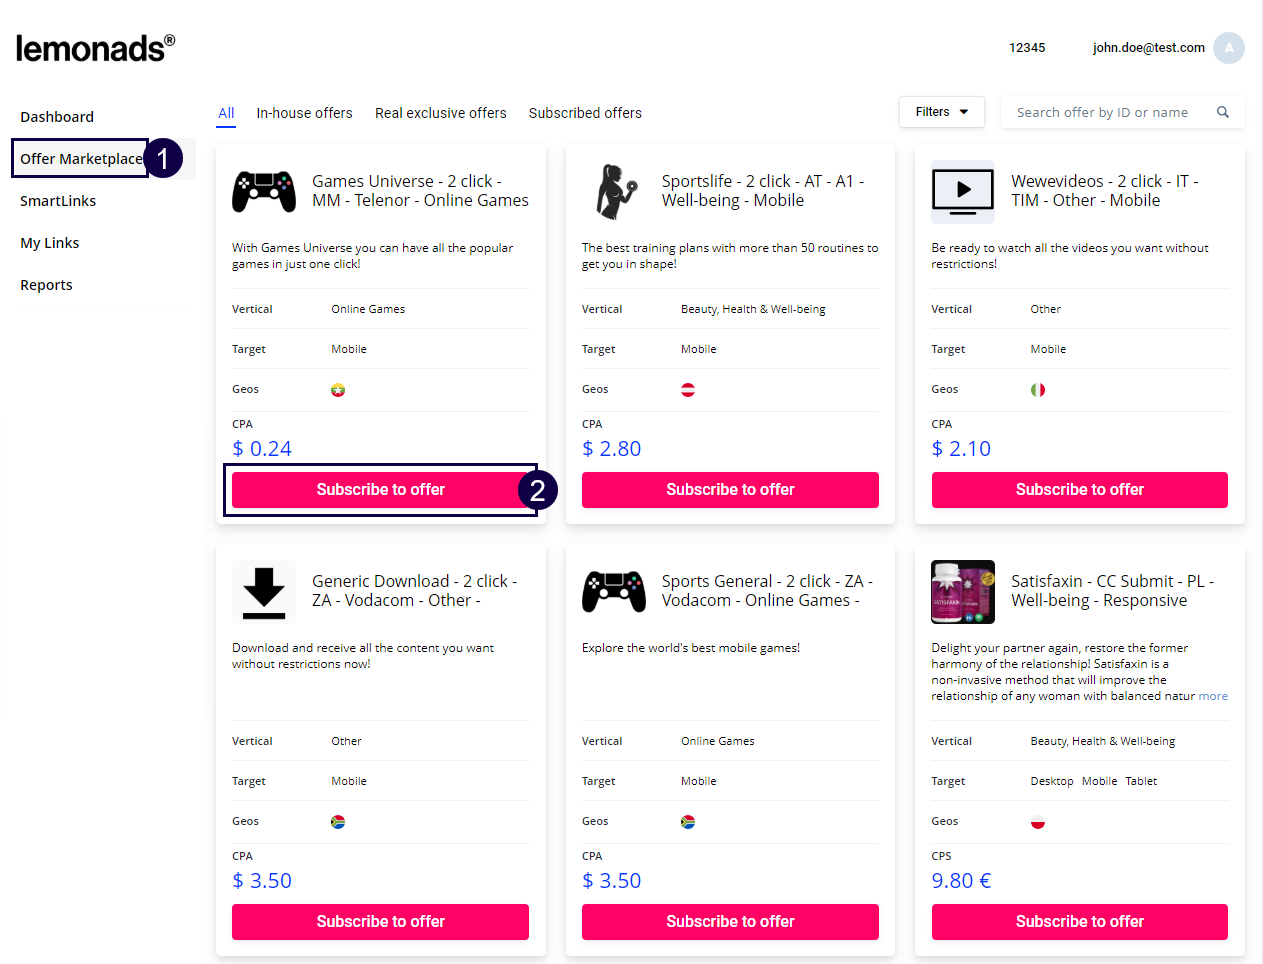Image resolution: width=1263 pixels, height=964 pixels.
Task: Click the search magnifier icon
Action: coord(1222,112)
